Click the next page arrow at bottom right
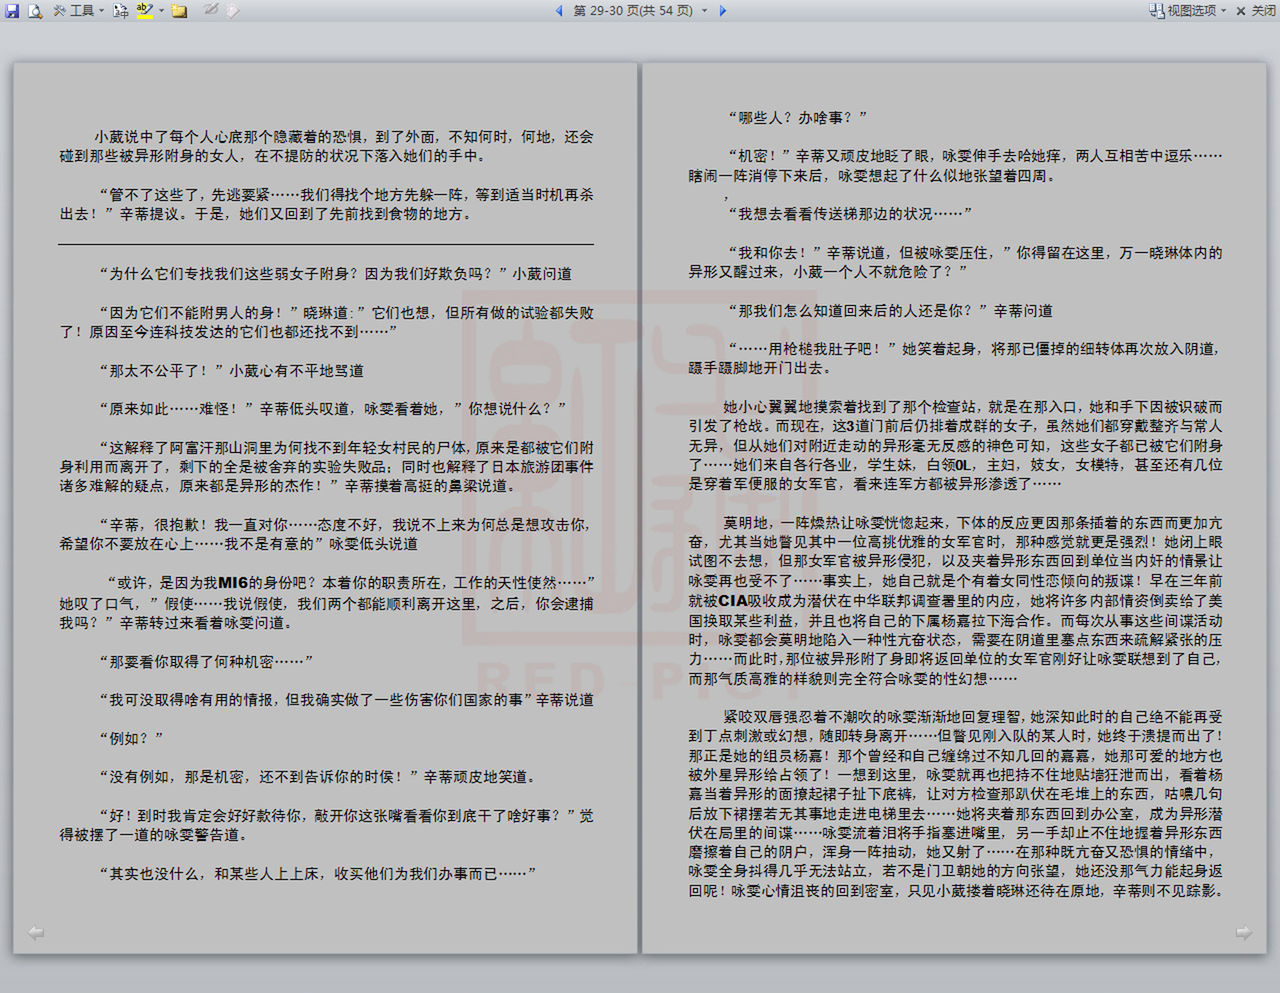 1243,933
